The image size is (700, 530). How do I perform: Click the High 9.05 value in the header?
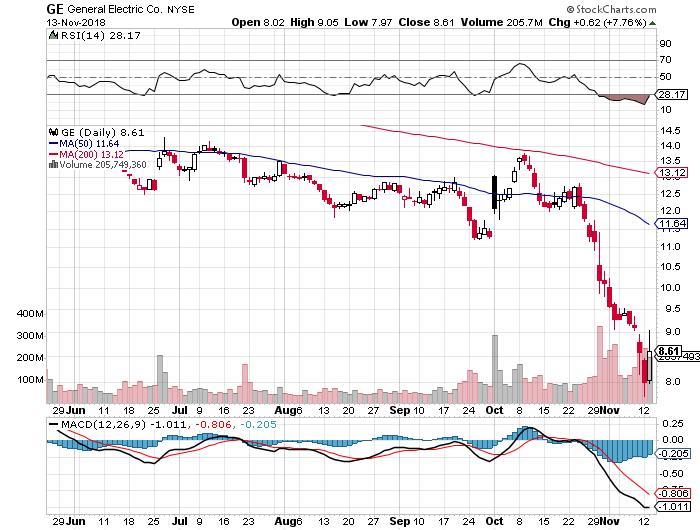pyautogui.click(x=314, y=22)
